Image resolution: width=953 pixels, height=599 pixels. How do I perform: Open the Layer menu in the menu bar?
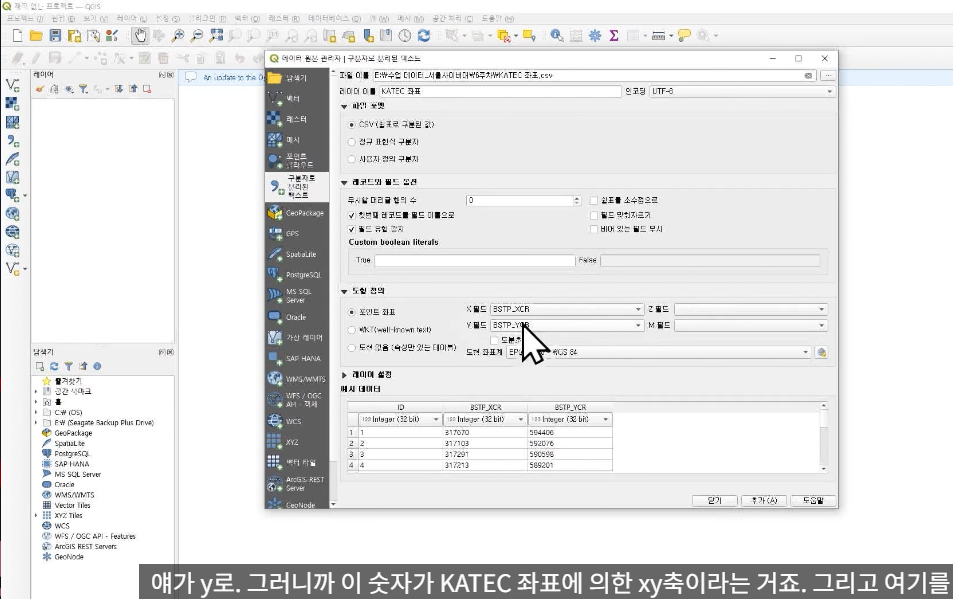pos(131,19)
